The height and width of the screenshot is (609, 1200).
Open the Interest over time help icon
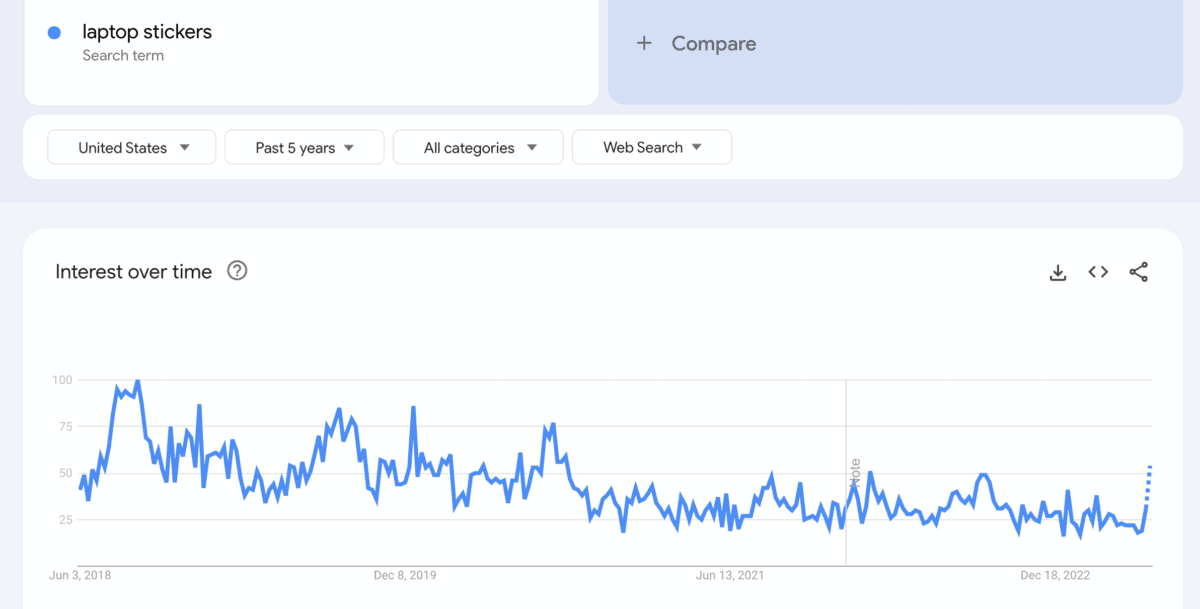pyautogui.click(x=237, y=271)
